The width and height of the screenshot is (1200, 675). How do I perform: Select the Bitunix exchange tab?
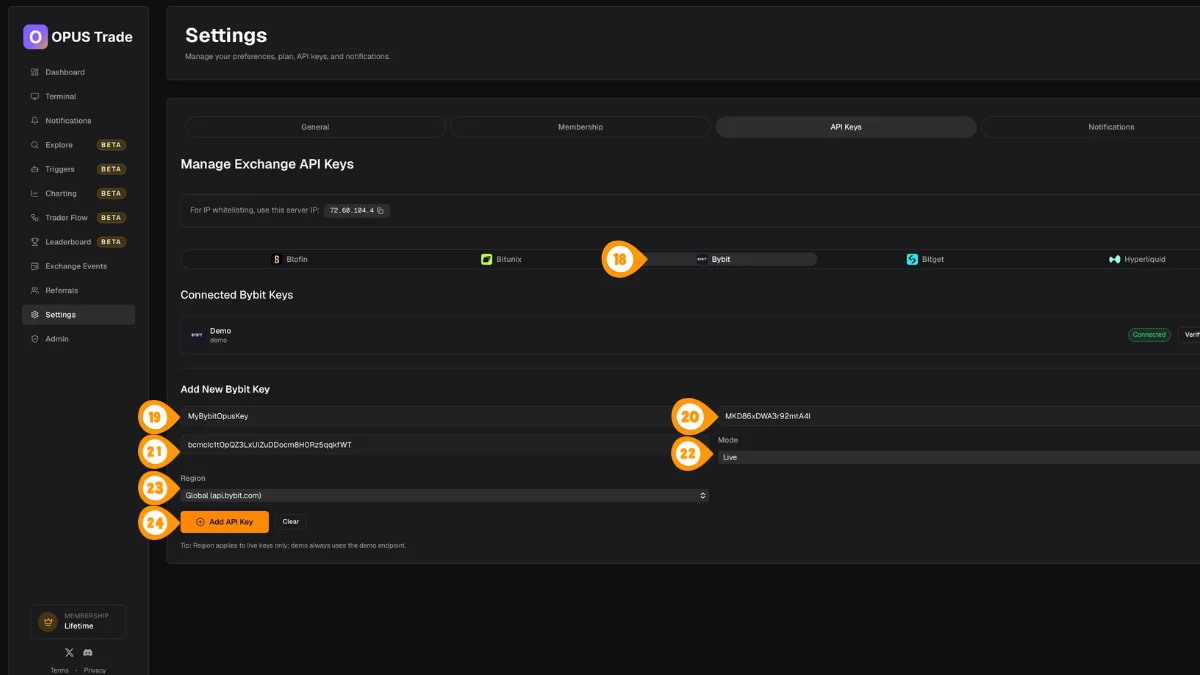tap(501, 259)
